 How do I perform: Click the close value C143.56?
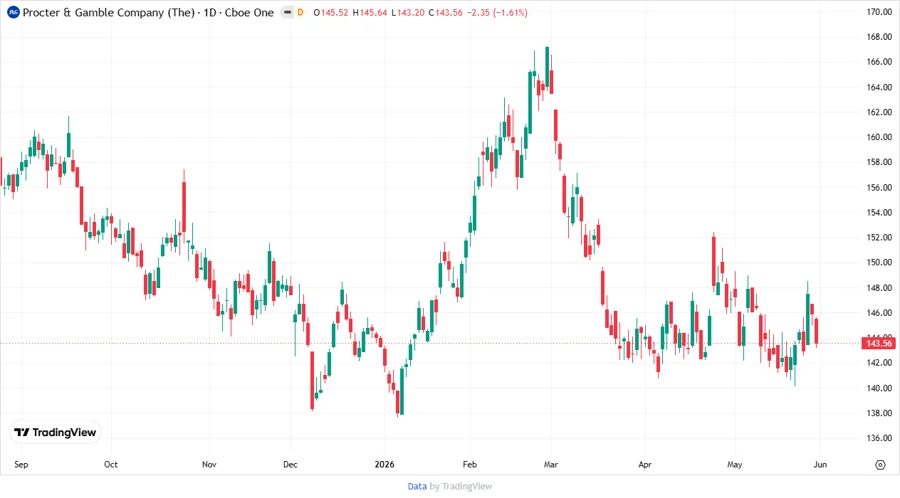coord(445,12)
